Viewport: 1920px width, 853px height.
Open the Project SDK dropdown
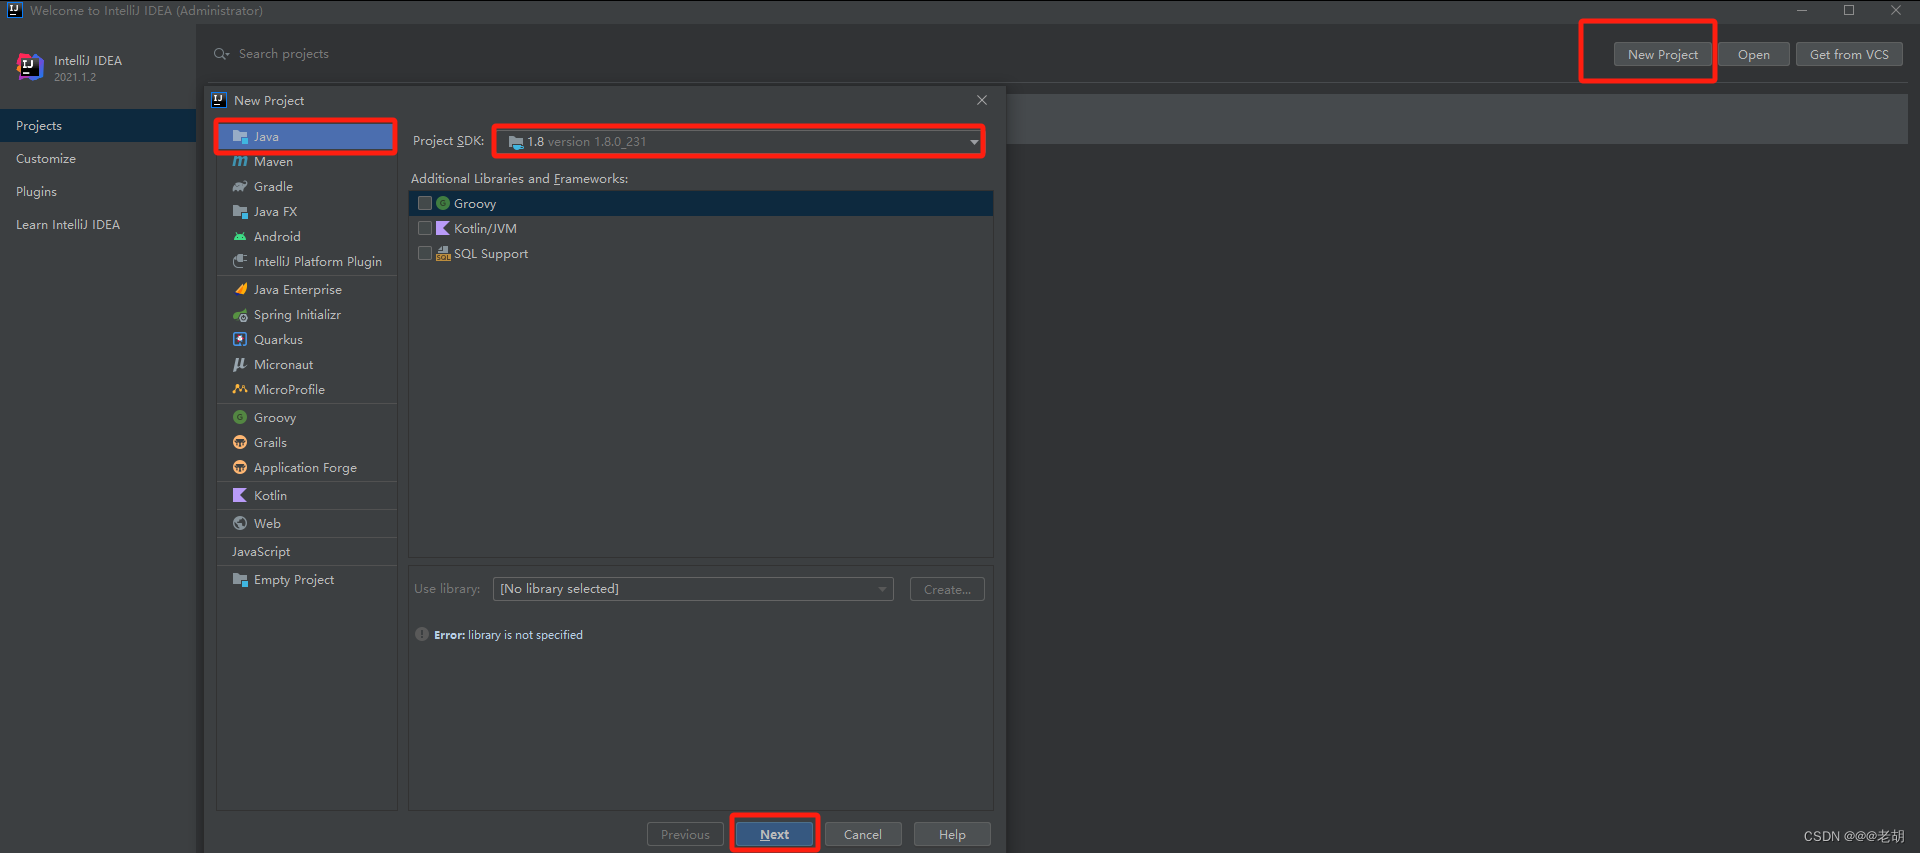[x=739, y=142]
